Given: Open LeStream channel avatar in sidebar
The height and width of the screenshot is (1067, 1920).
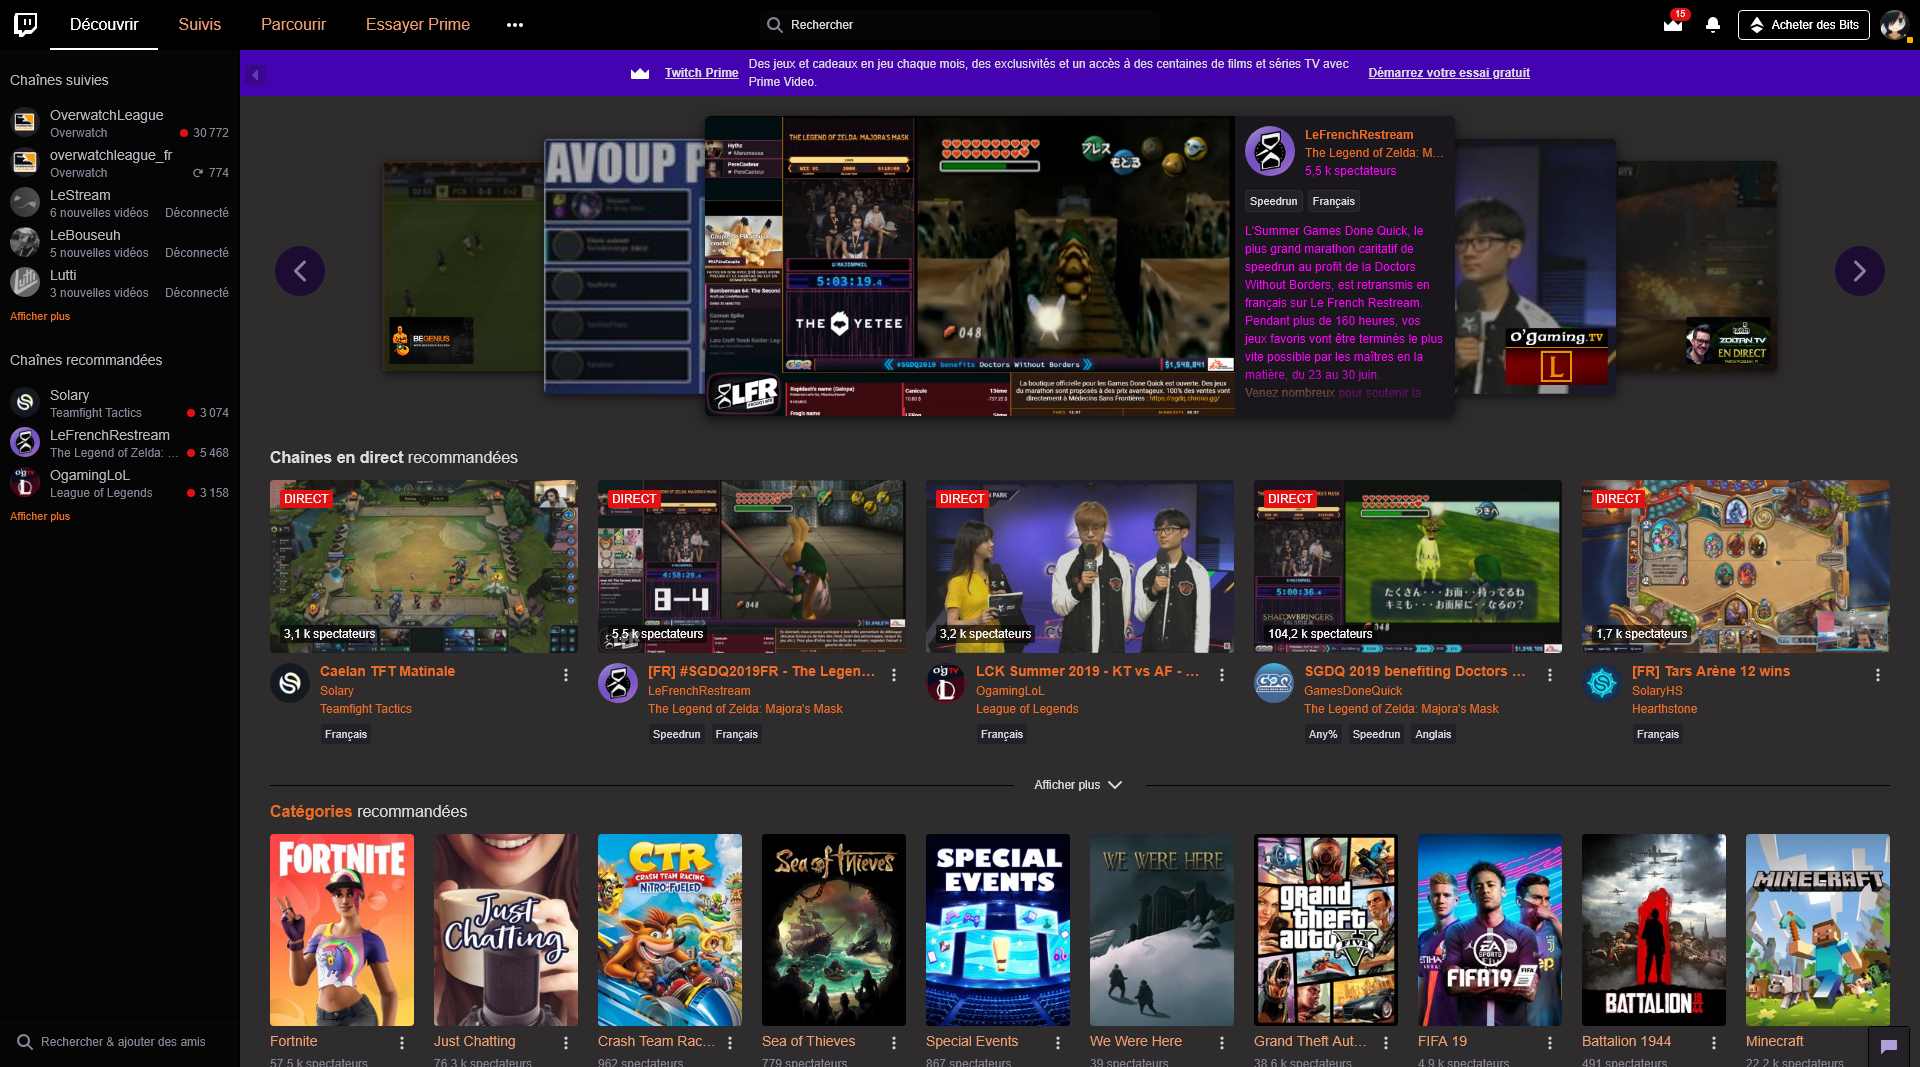Looking at the screenshot, I should click(25, 202).
